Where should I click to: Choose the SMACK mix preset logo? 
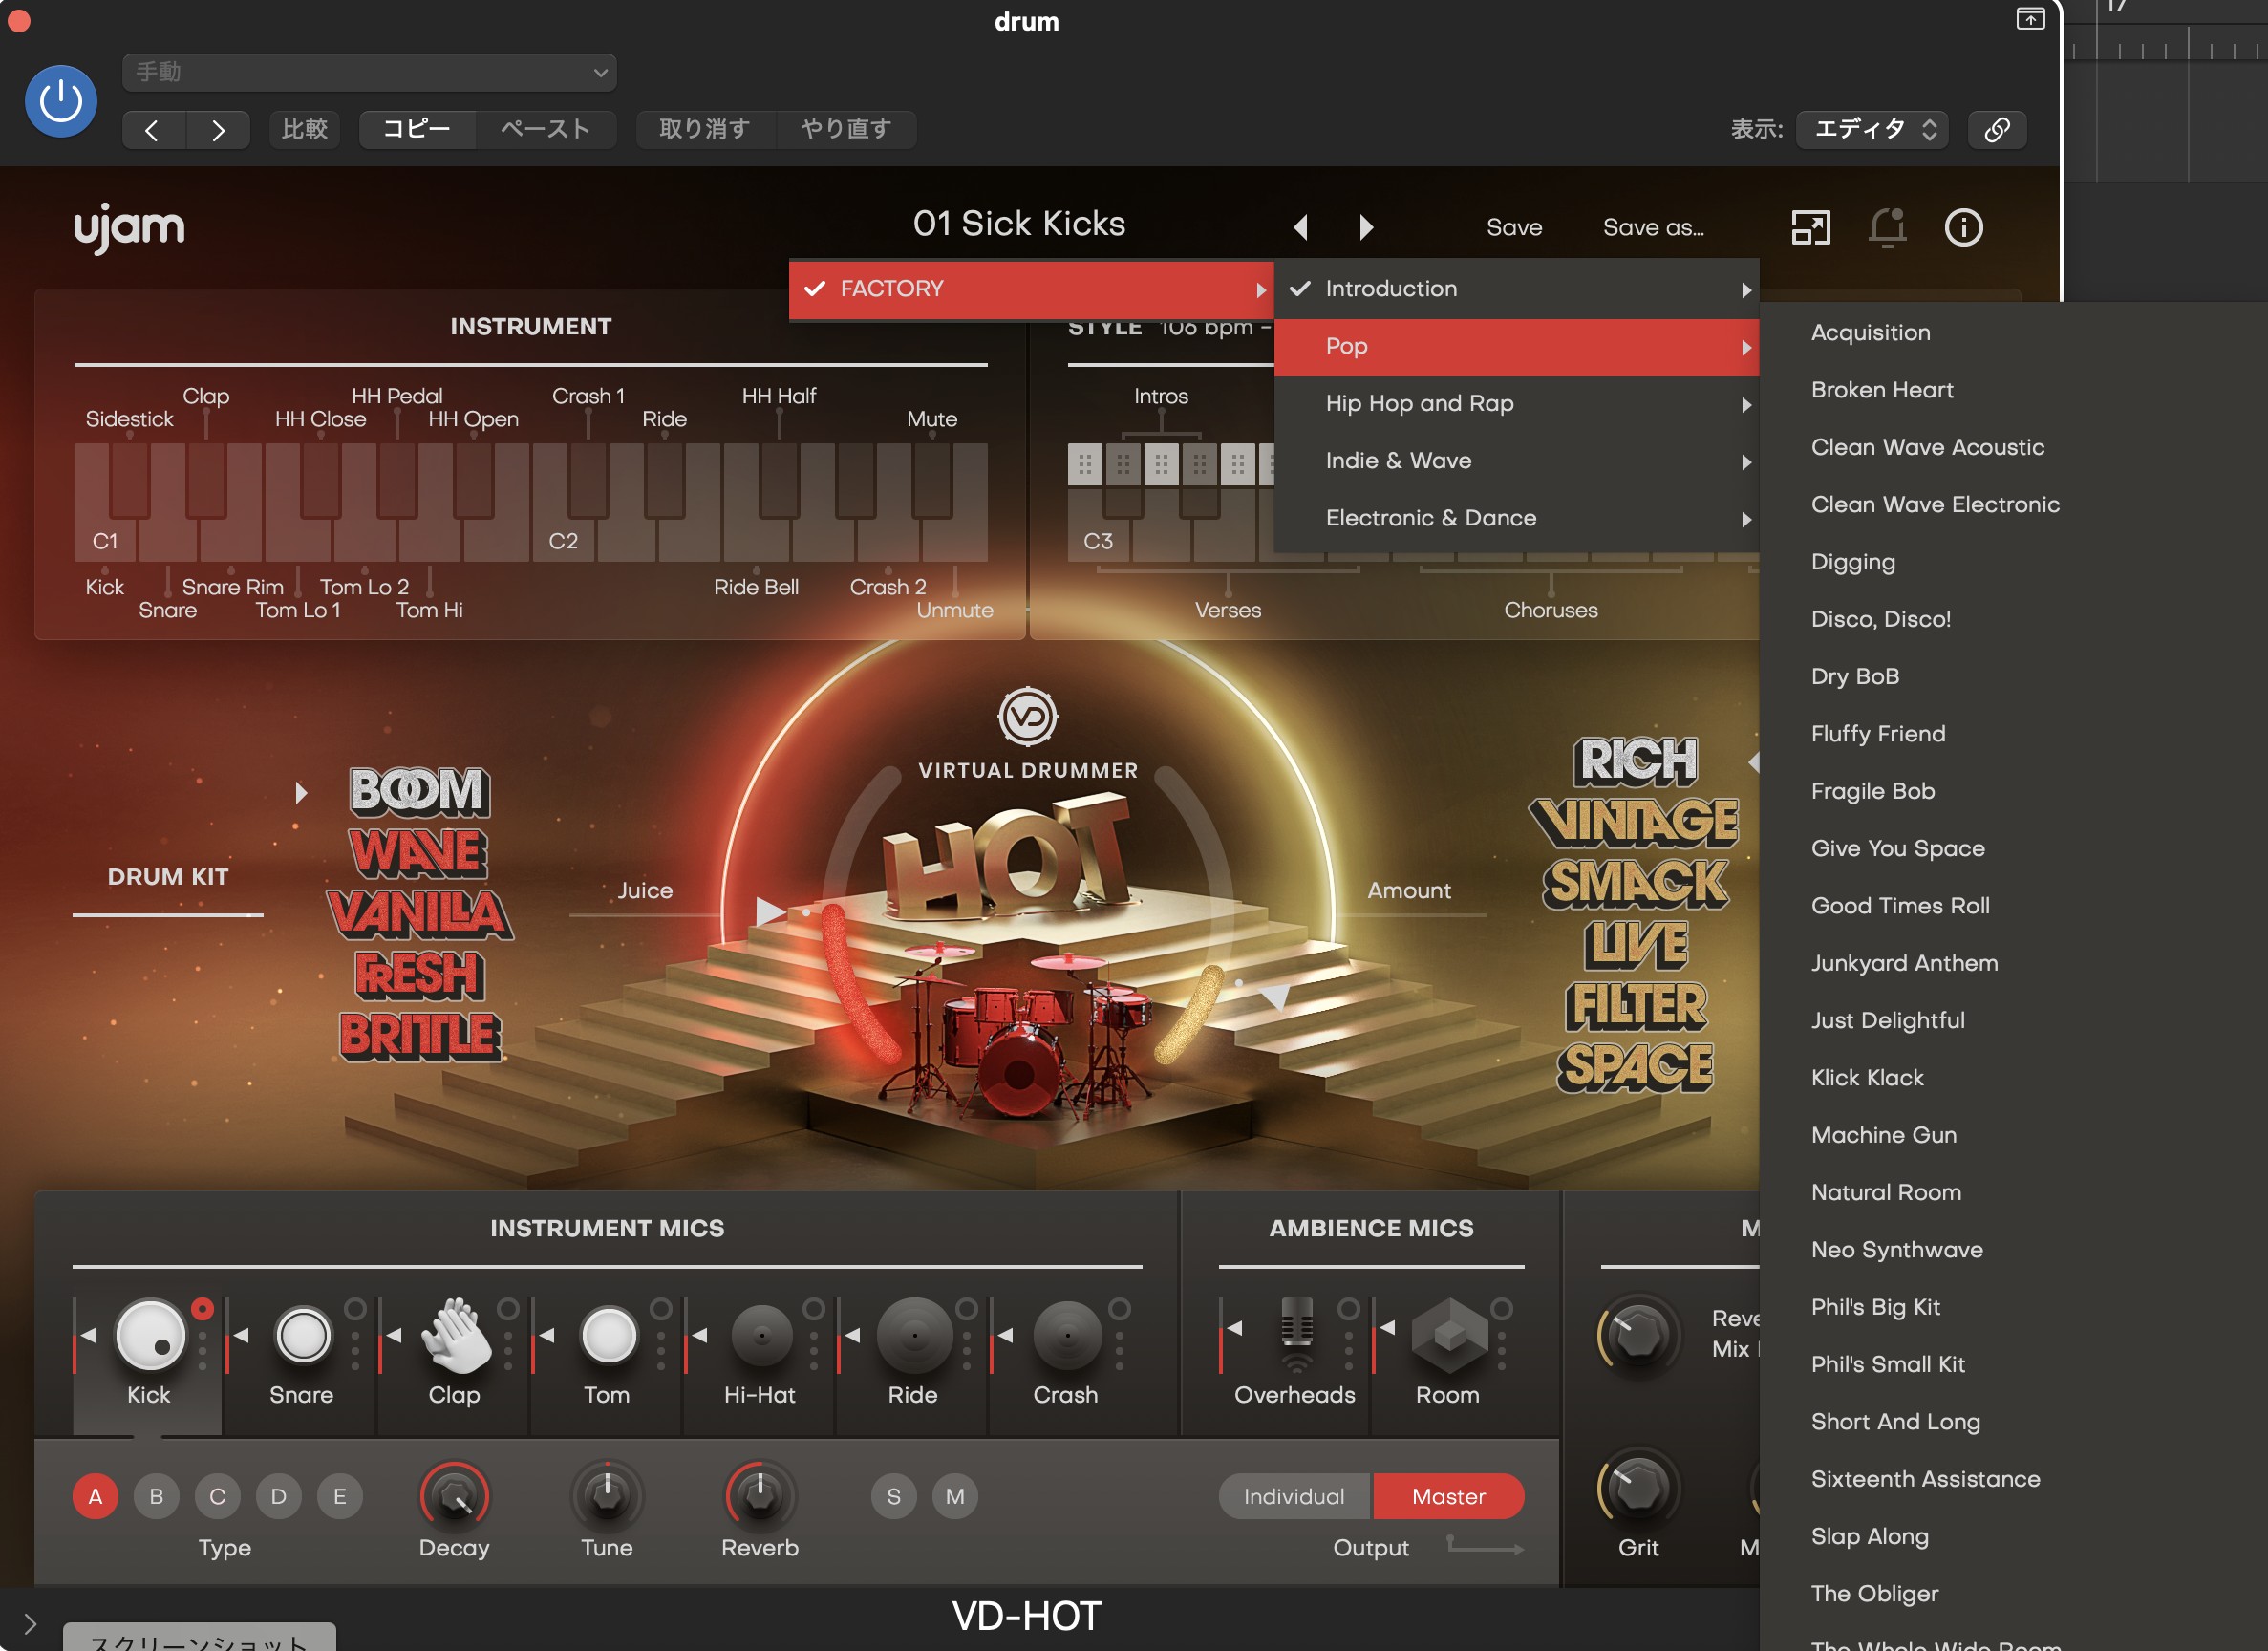[1634, 883]
